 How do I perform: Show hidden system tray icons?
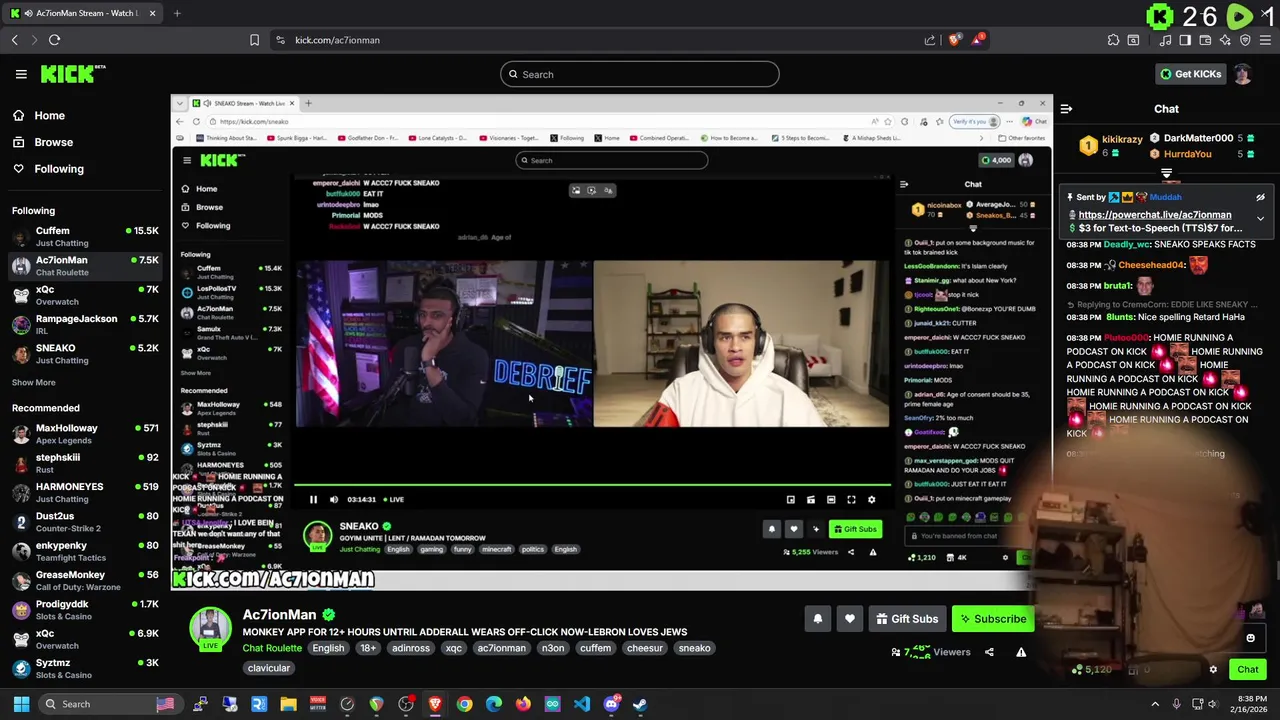1154,704
